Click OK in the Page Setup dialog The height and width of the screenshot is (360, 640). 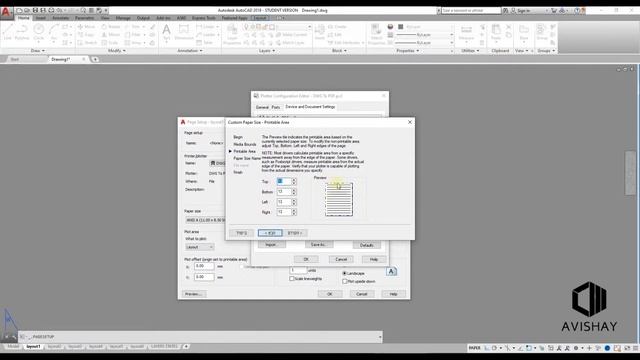[329, 294]
